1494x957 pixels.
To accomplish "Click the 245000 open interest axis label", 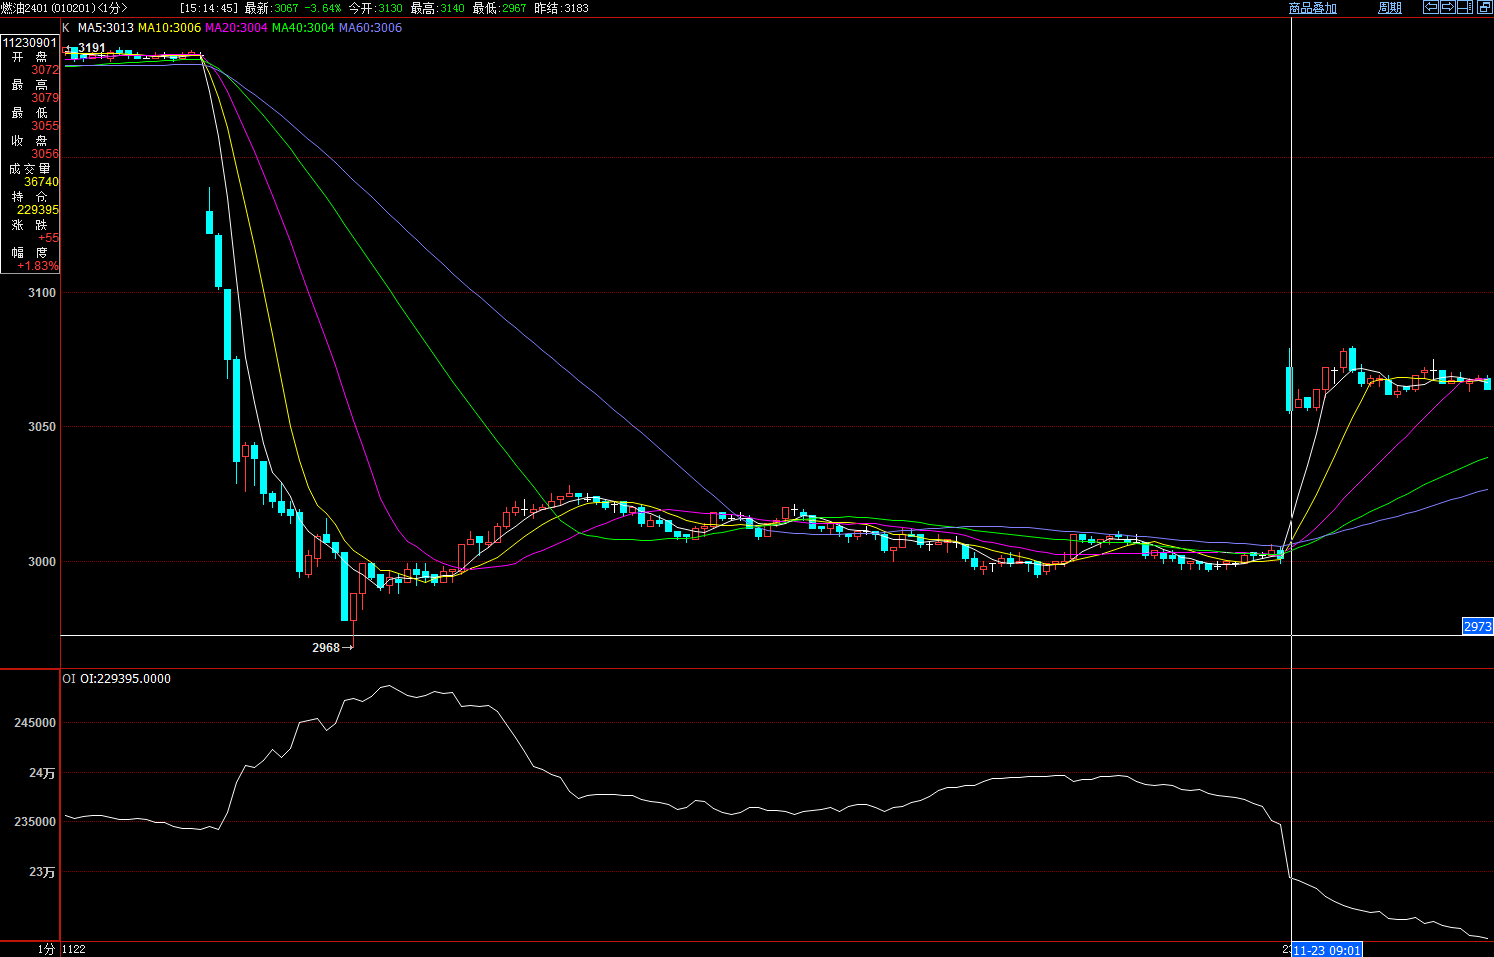I will pos(35,723).
